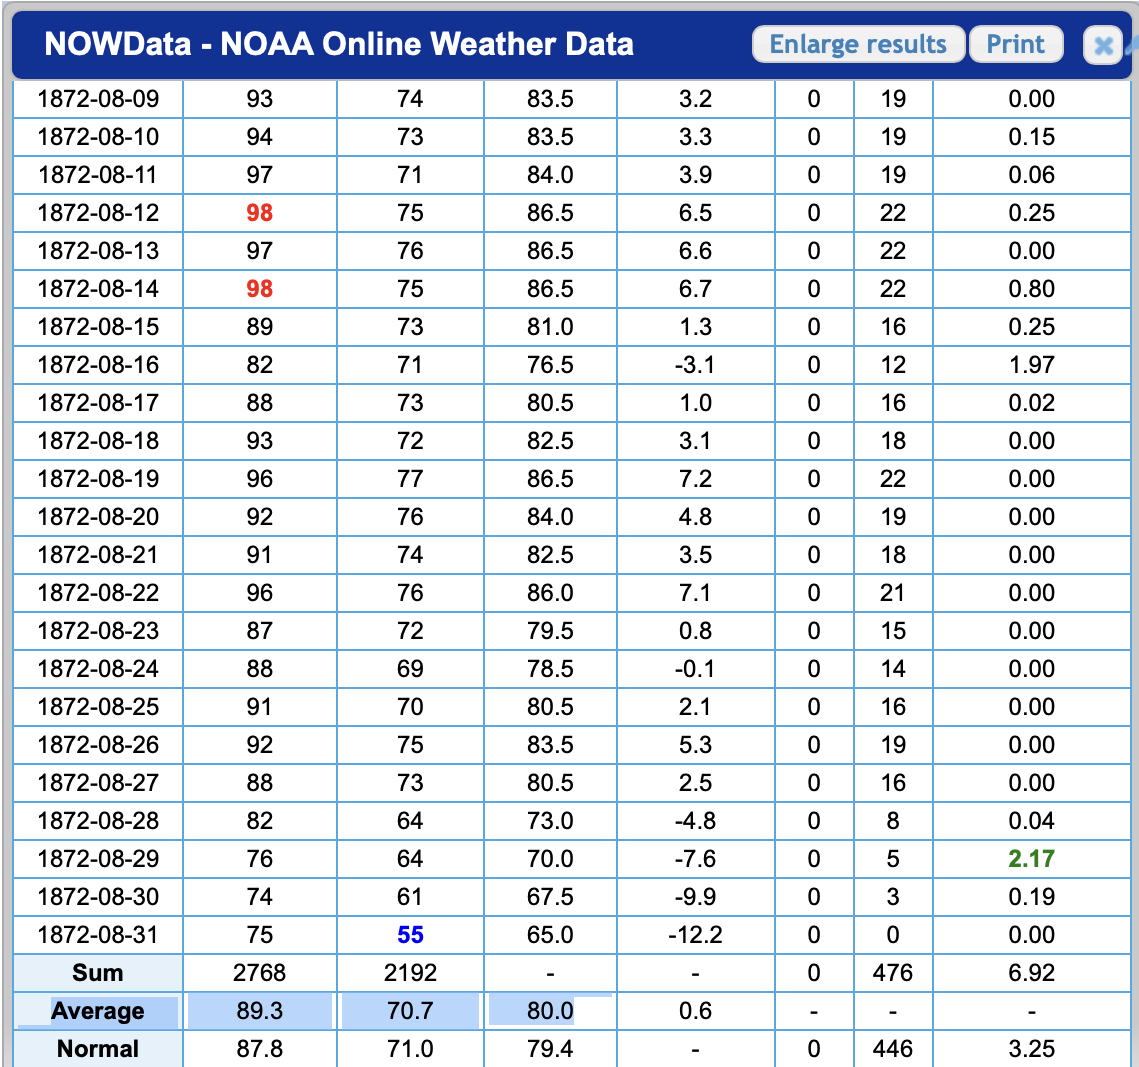This screenshot has width=1139, height=1067.
Task: Select the date cell 1872-08-09
Action: click(98, 99)
